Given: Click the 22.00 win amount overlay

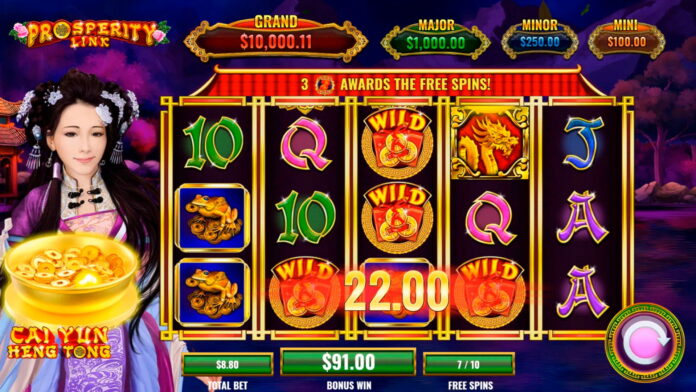Looking at the screenshot, I should 396,291.
